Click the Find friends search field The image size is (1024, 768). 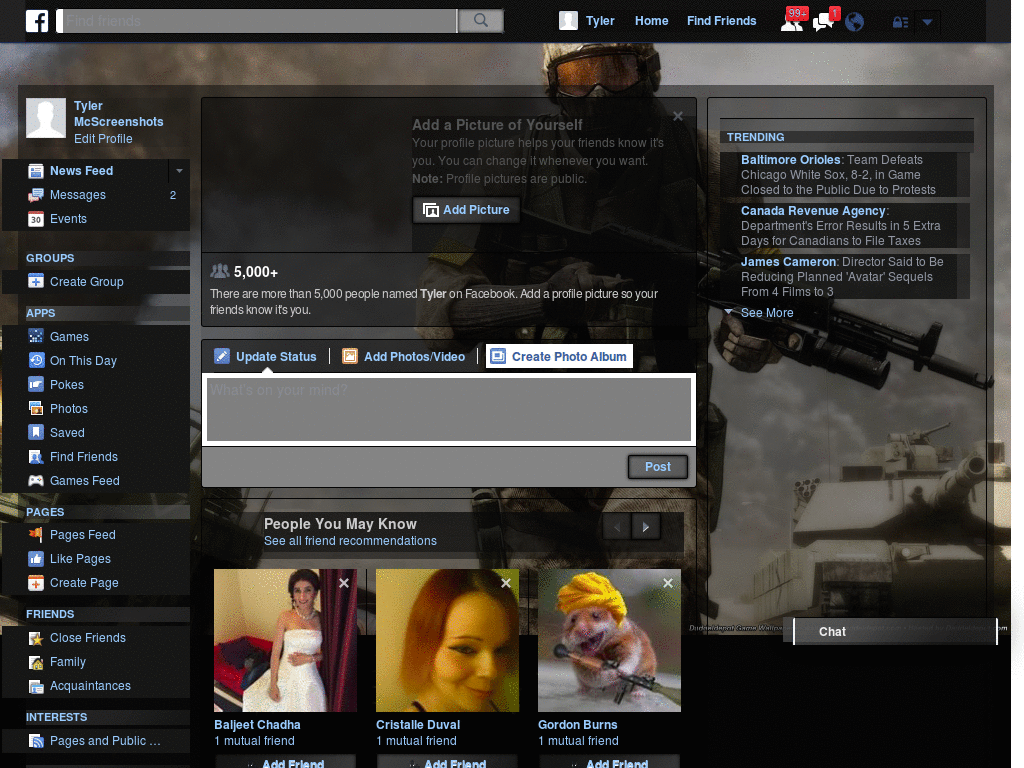pos(258,21)
